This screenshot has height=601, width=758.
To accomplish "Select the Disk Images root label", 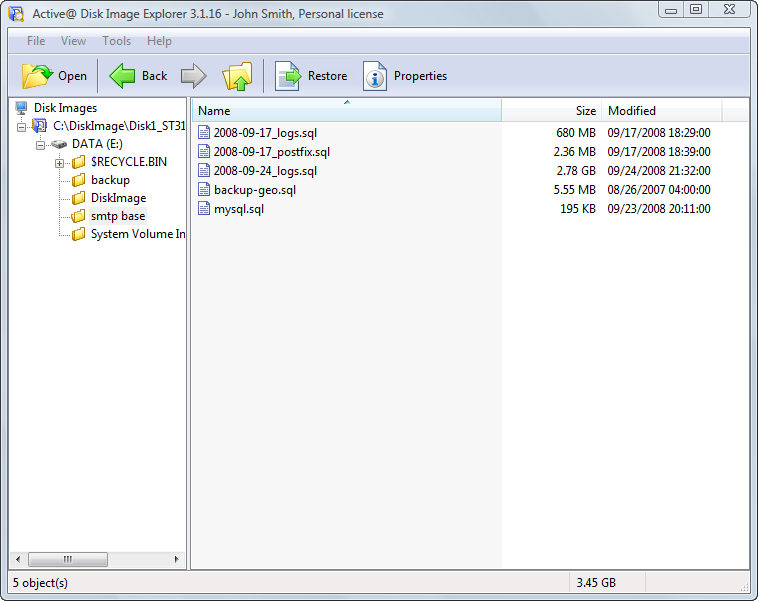I will (65, 108).
